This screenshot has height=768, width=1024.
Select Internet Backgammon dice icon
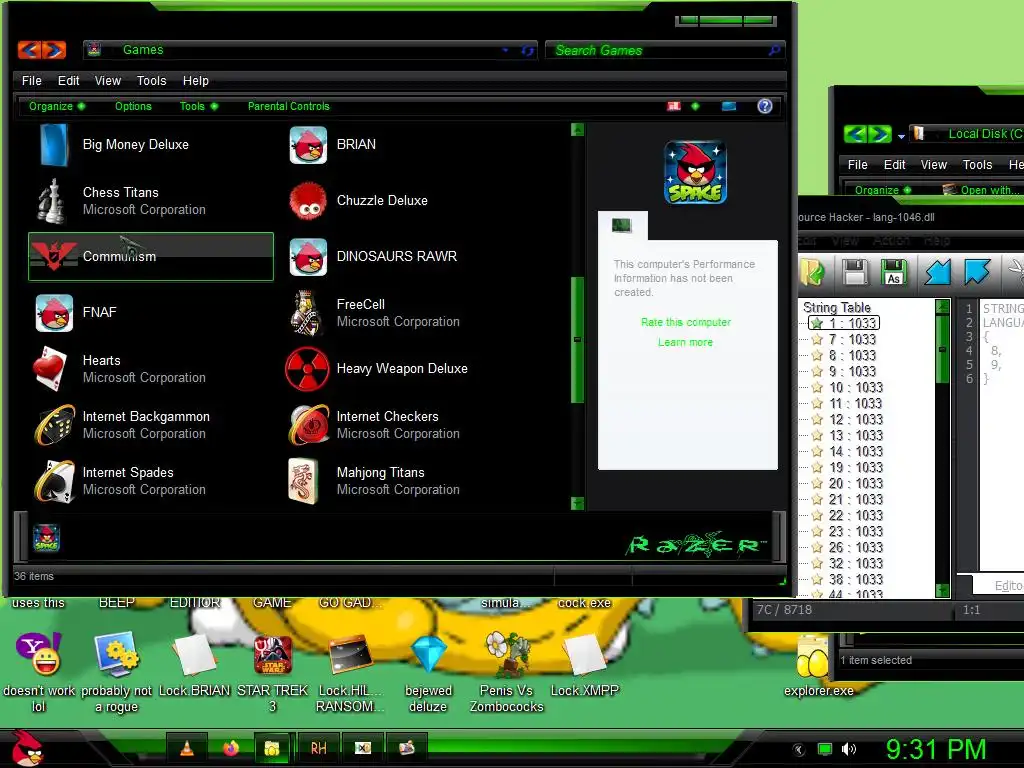tap(55, 425)
